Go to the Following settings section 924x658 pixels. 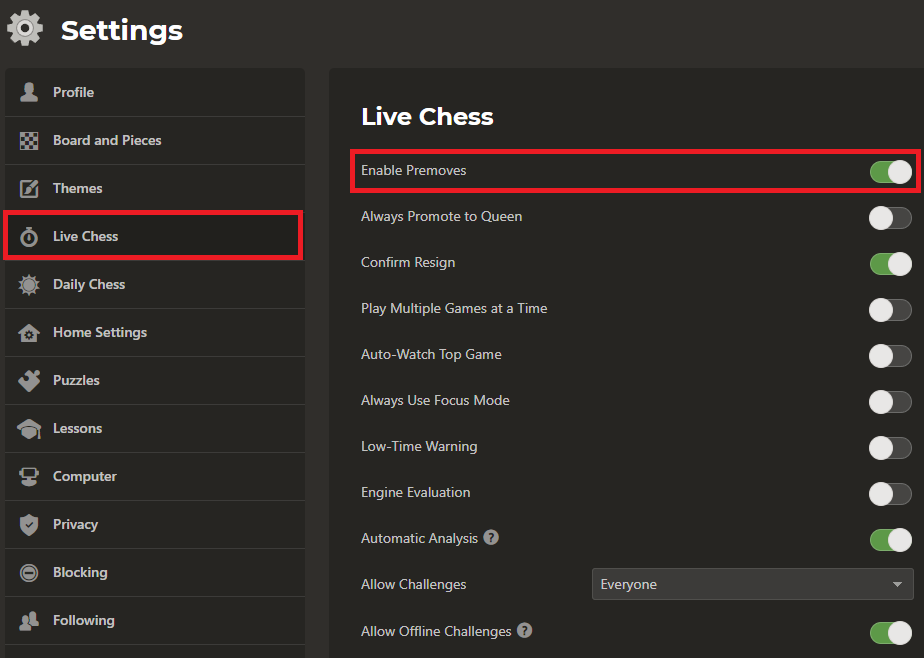[x=83, y=620]
